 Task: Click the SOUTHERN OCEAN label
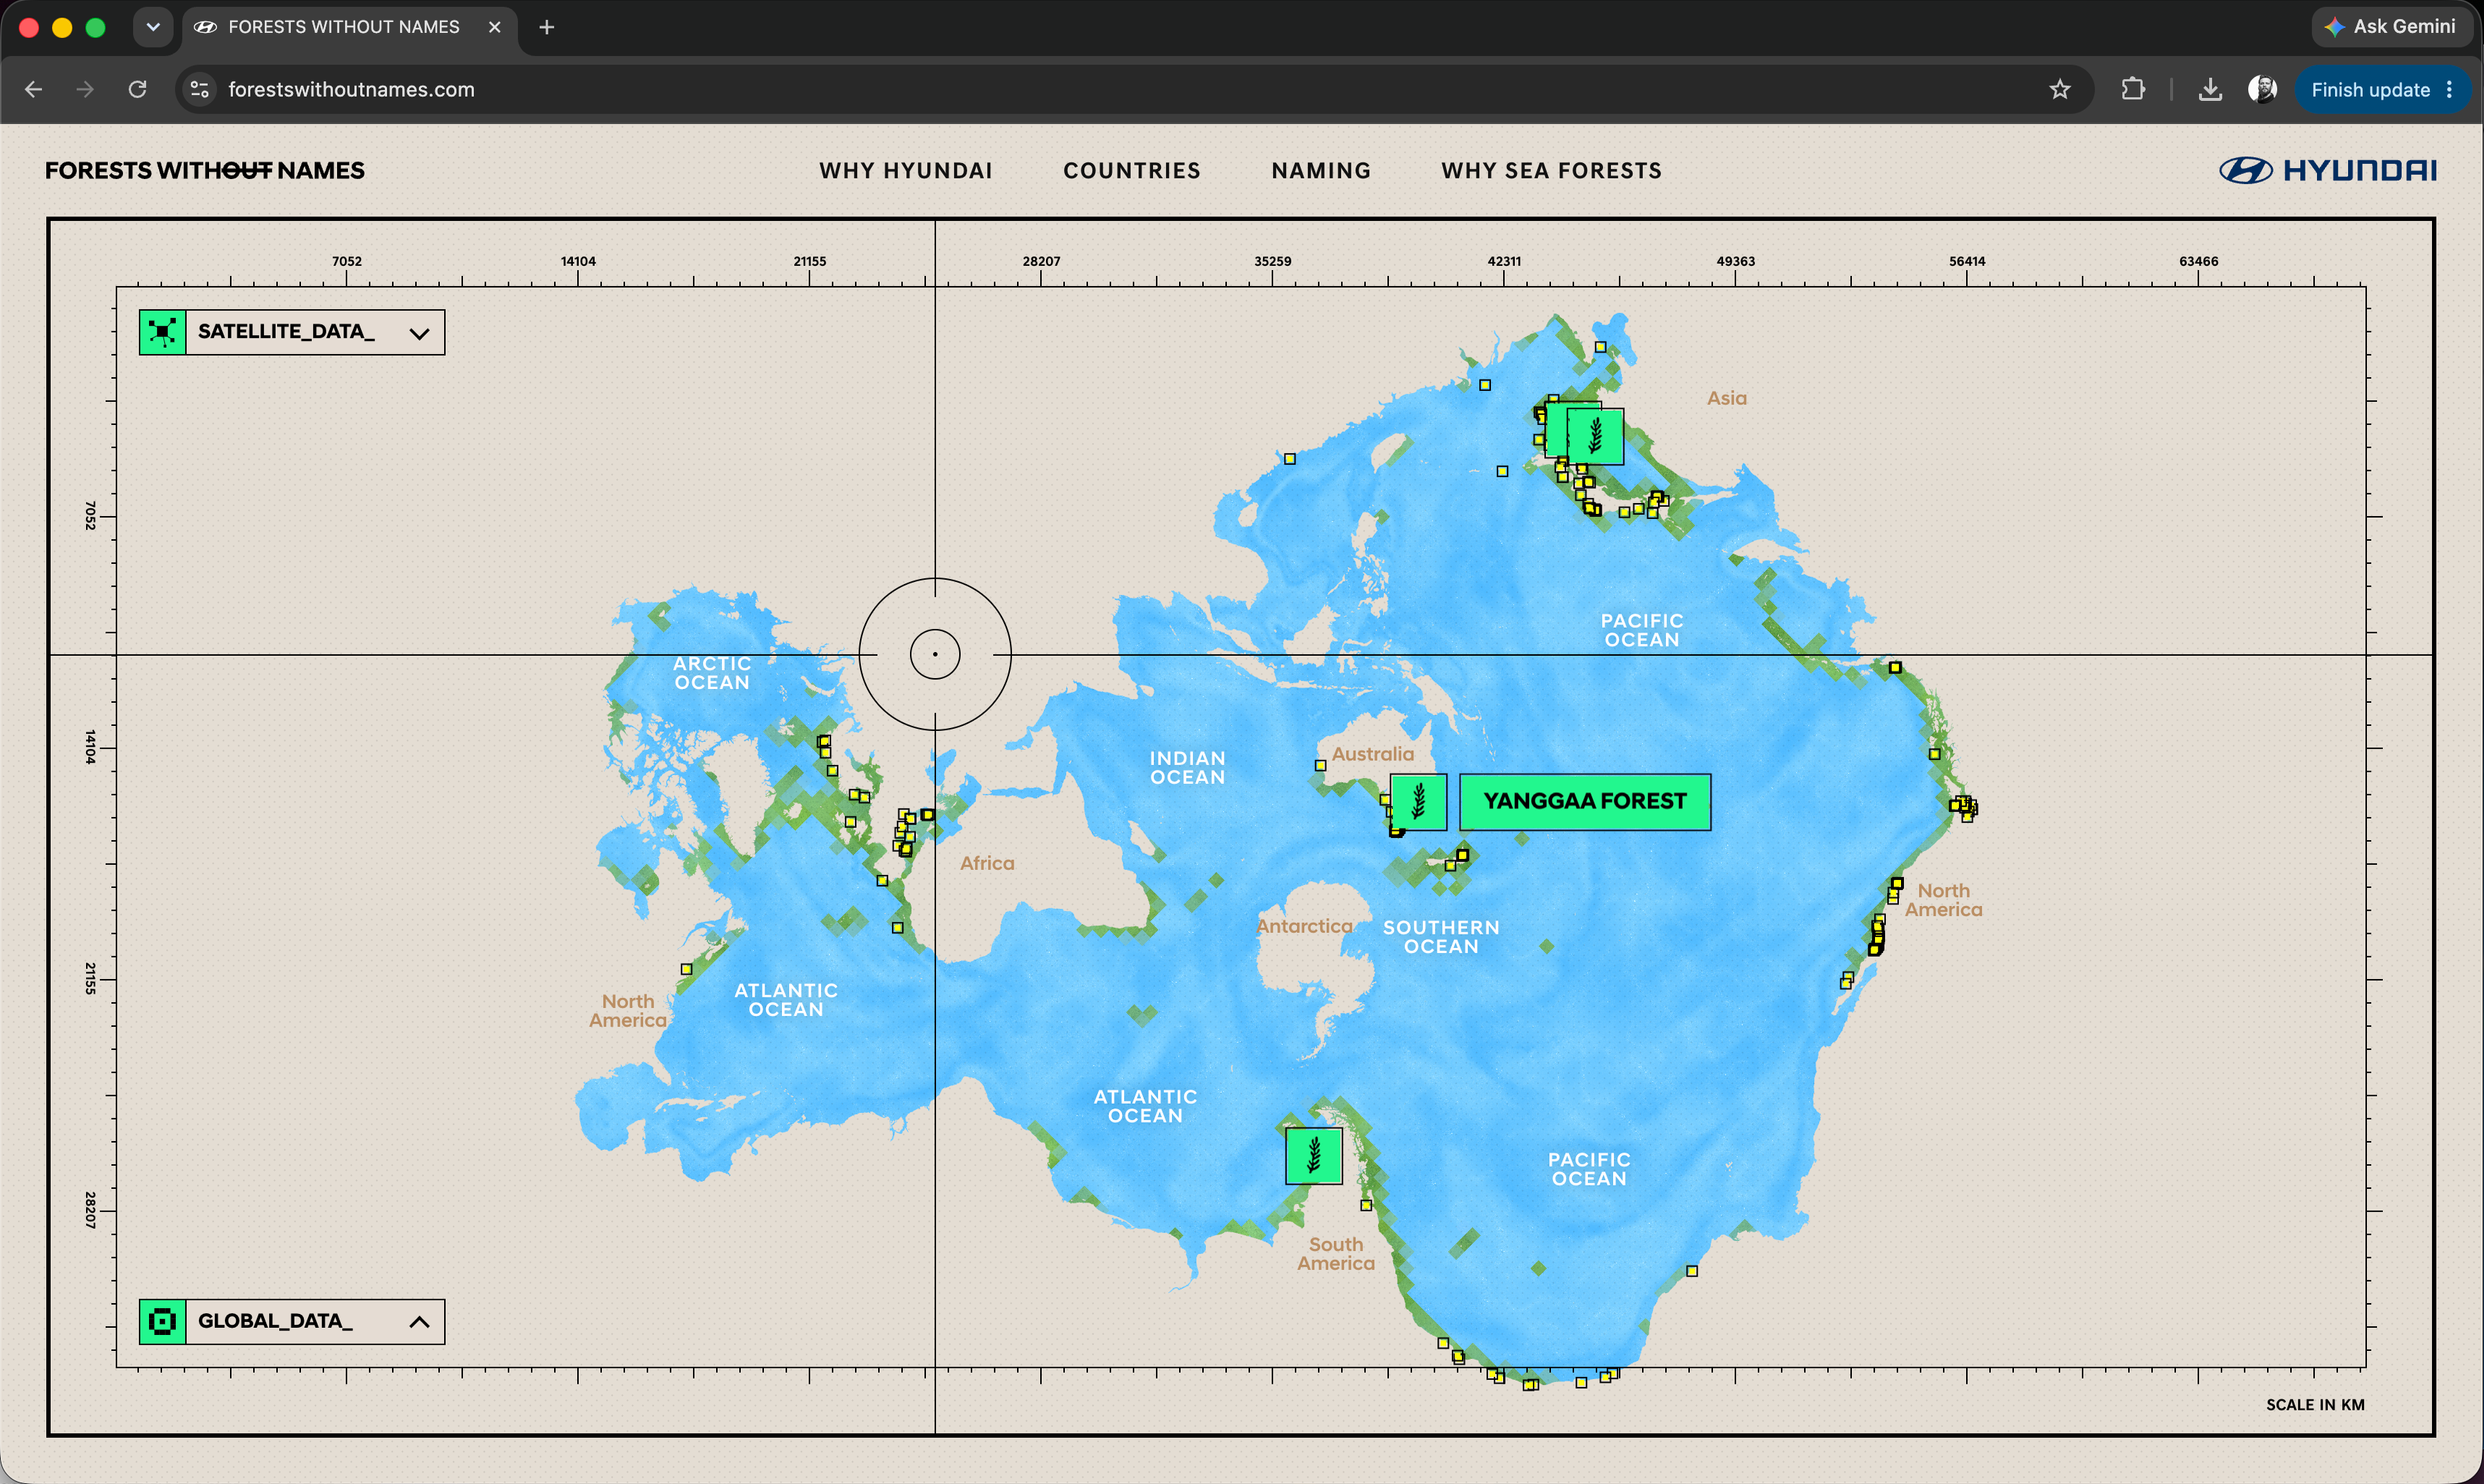point(1441,937)
